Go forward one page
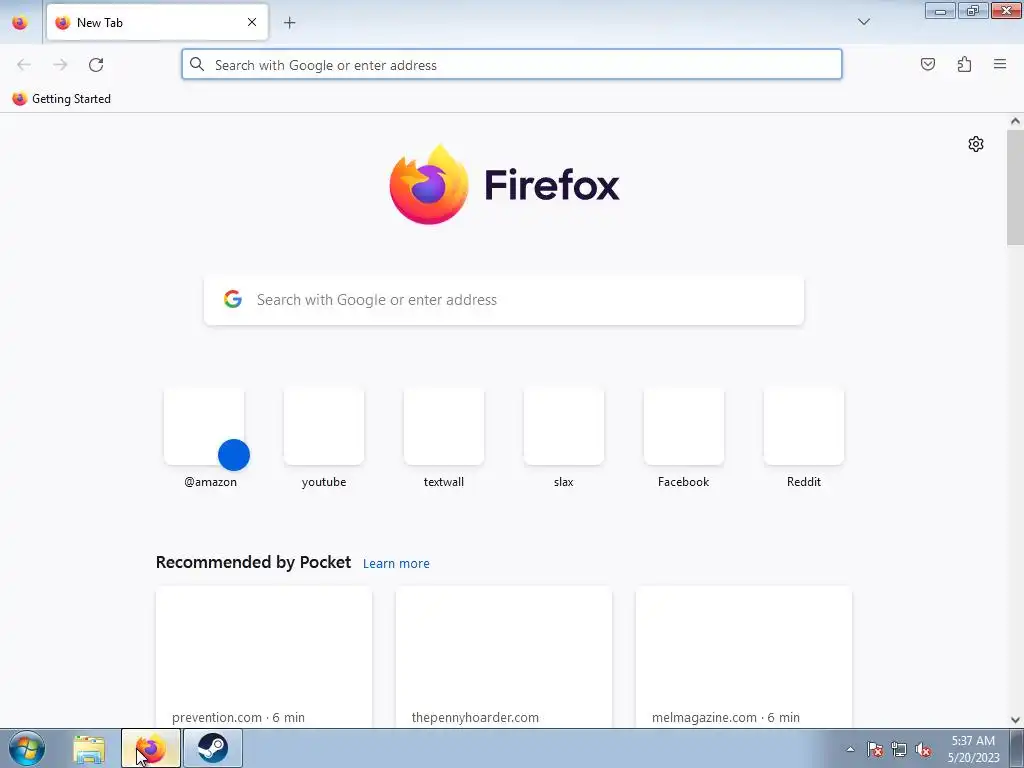This screenshot has width=1024, height=768. [x=60, y=64]
